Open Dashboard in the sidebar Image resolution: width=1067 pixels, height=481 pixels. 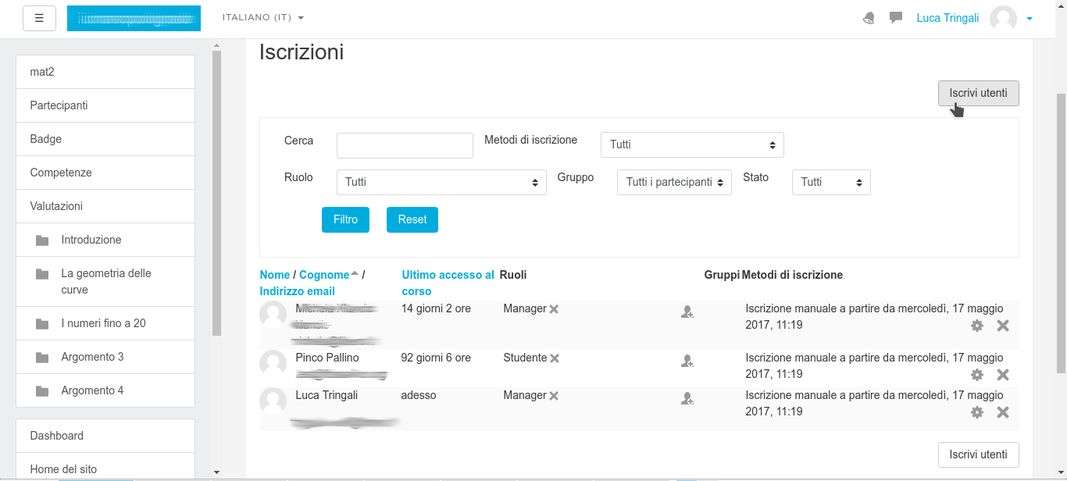105,435
